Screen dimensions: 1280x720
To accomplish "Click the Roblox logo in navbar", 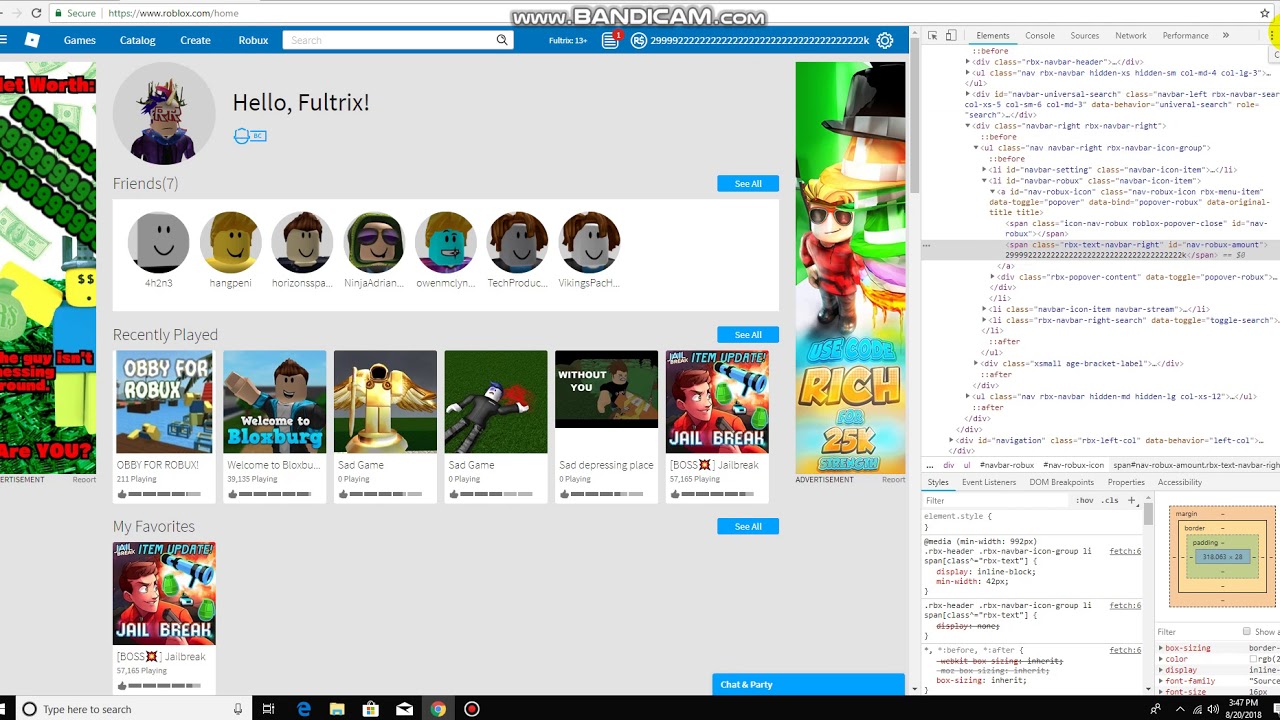I will (32, 40).
